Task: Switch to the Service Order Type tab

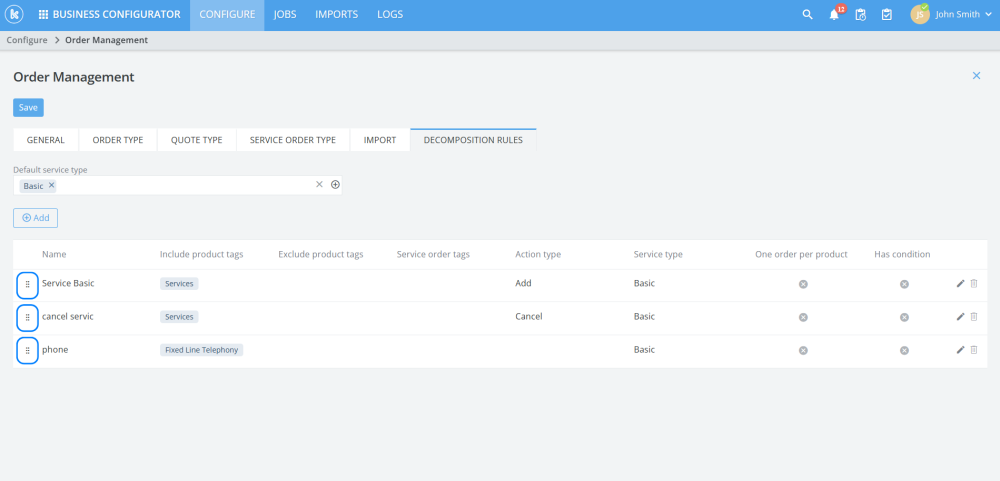Action: pyautogui.click(x=293, y=140)
